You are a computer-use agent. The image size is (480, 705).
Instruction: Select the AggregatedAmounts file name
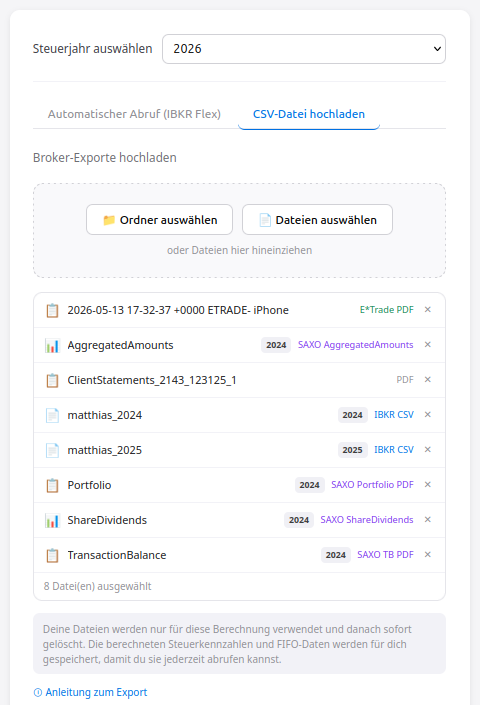tap(120, 345)
